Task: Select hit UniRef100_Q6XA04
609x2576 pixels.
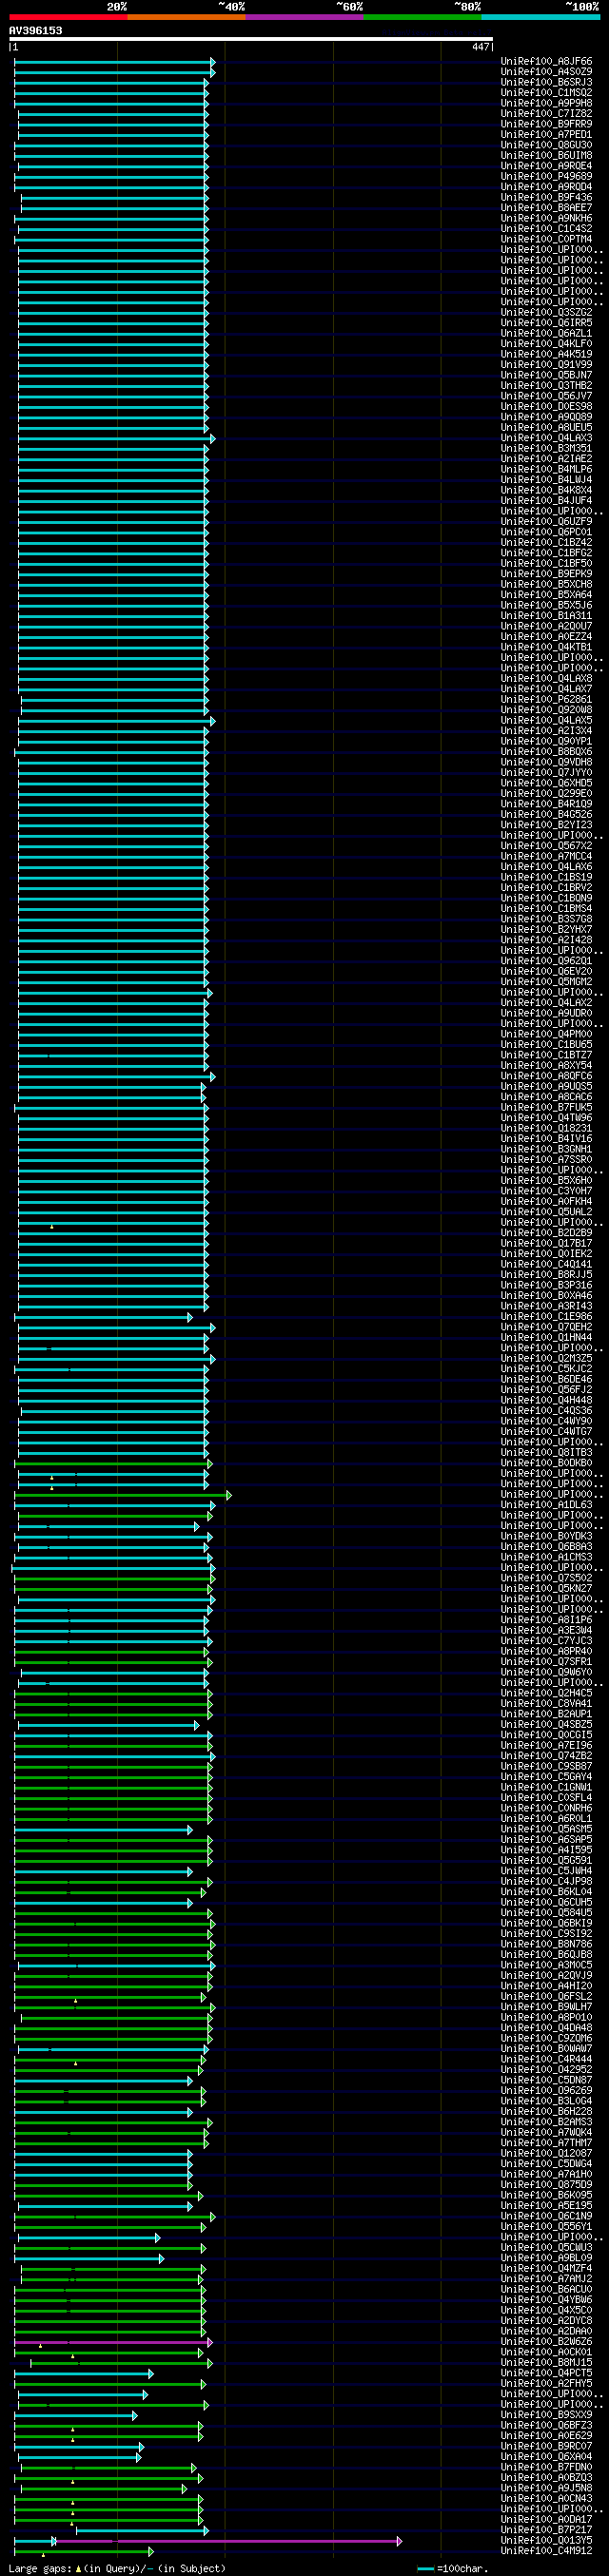Action: pos(546,2456)
